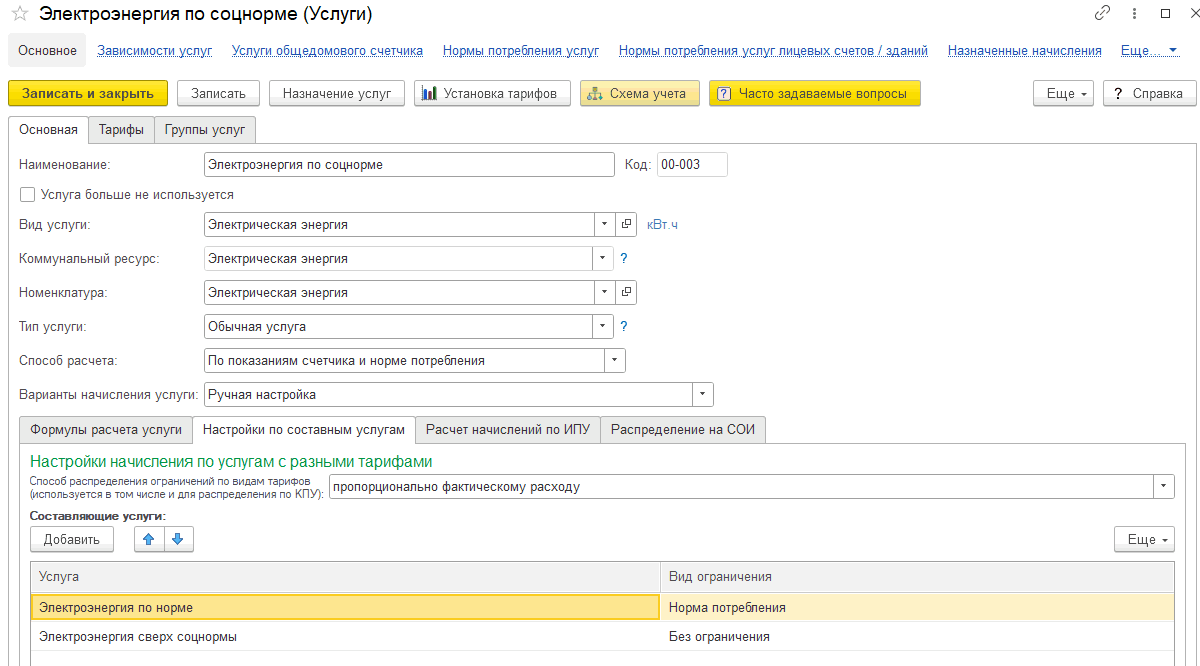Go to Нормы потребления услуг link

point(521,51)
